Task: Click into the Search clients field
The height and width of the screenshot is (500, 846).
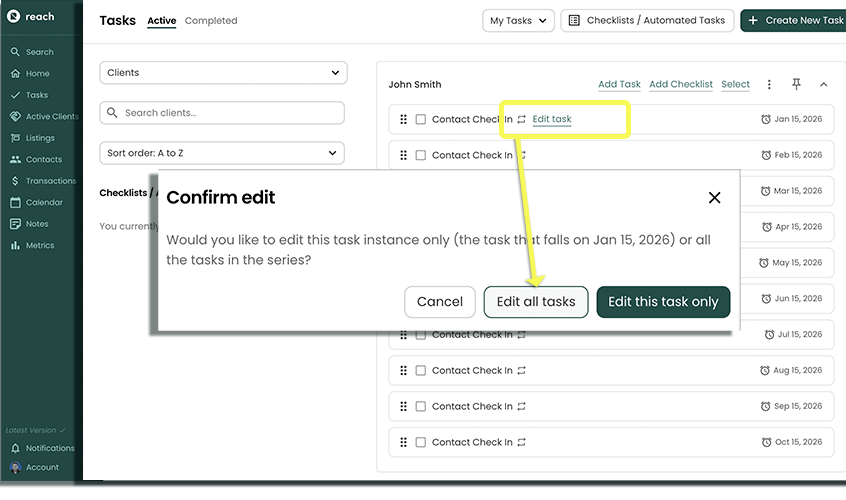Action: click(x=223, y=113)
